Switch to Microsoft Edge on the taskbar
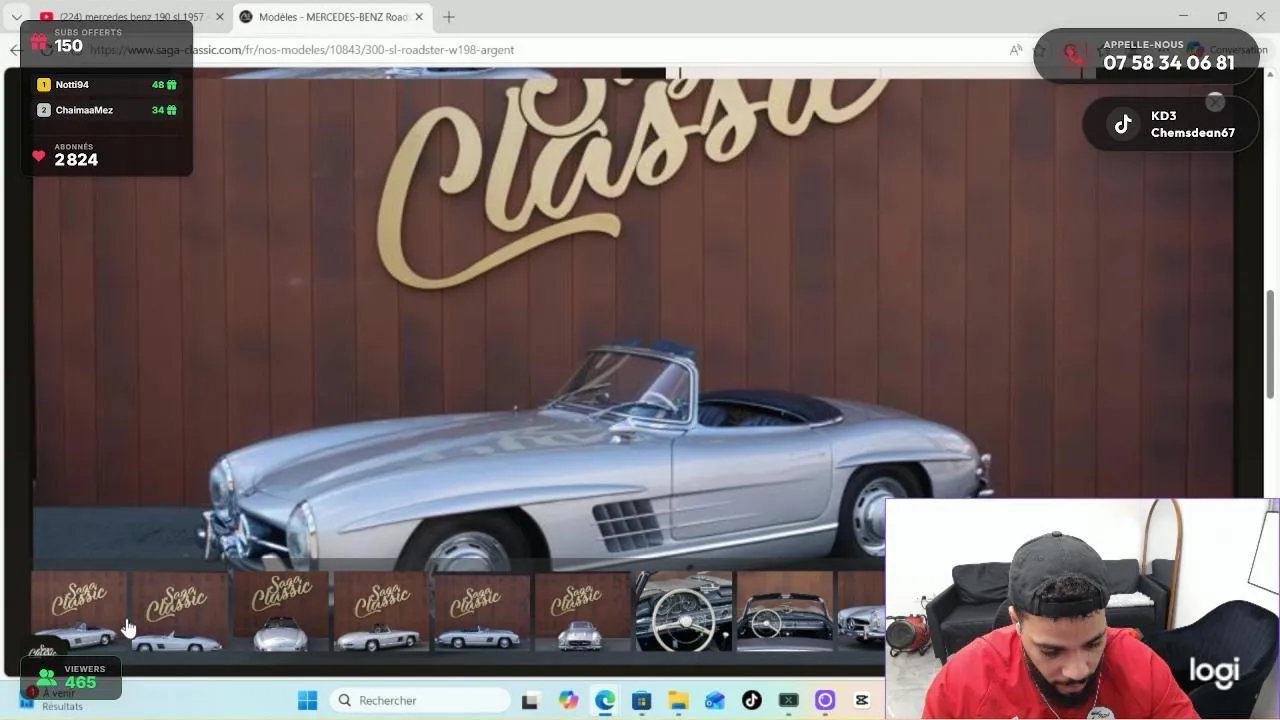This screenshot has width=1280, height=720. point(605,700)
